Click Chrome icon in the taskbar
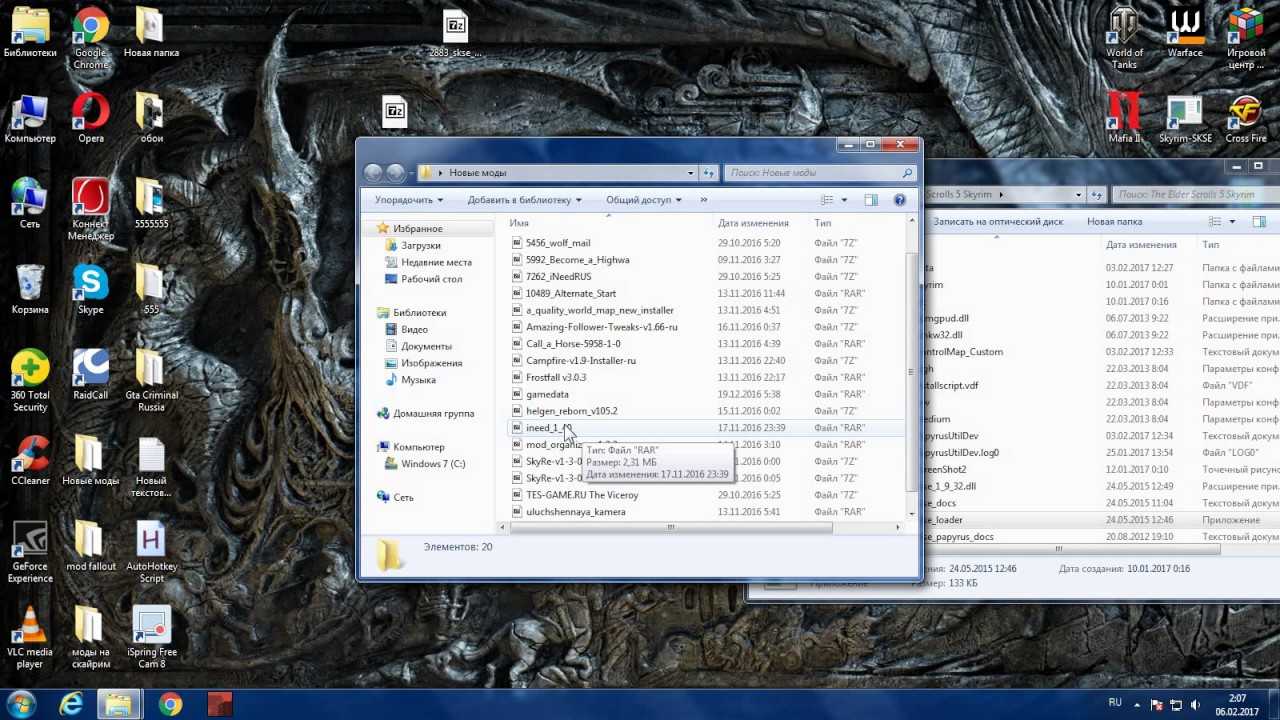The height and width of the screenshot is (720, 1280). [x=170, y=704]
